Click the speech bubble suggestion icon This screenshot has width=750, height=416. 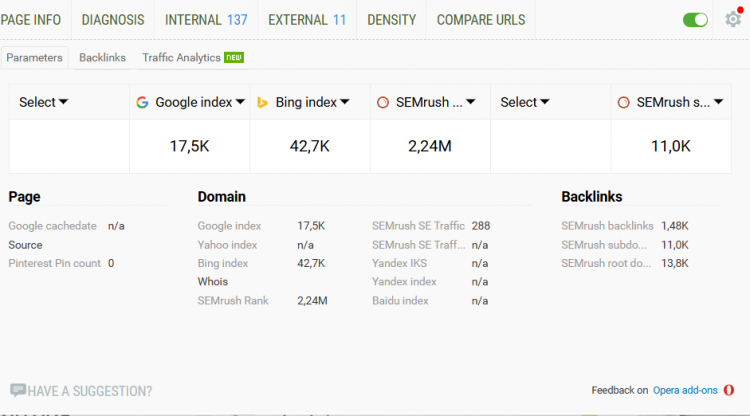pos(18,391)
